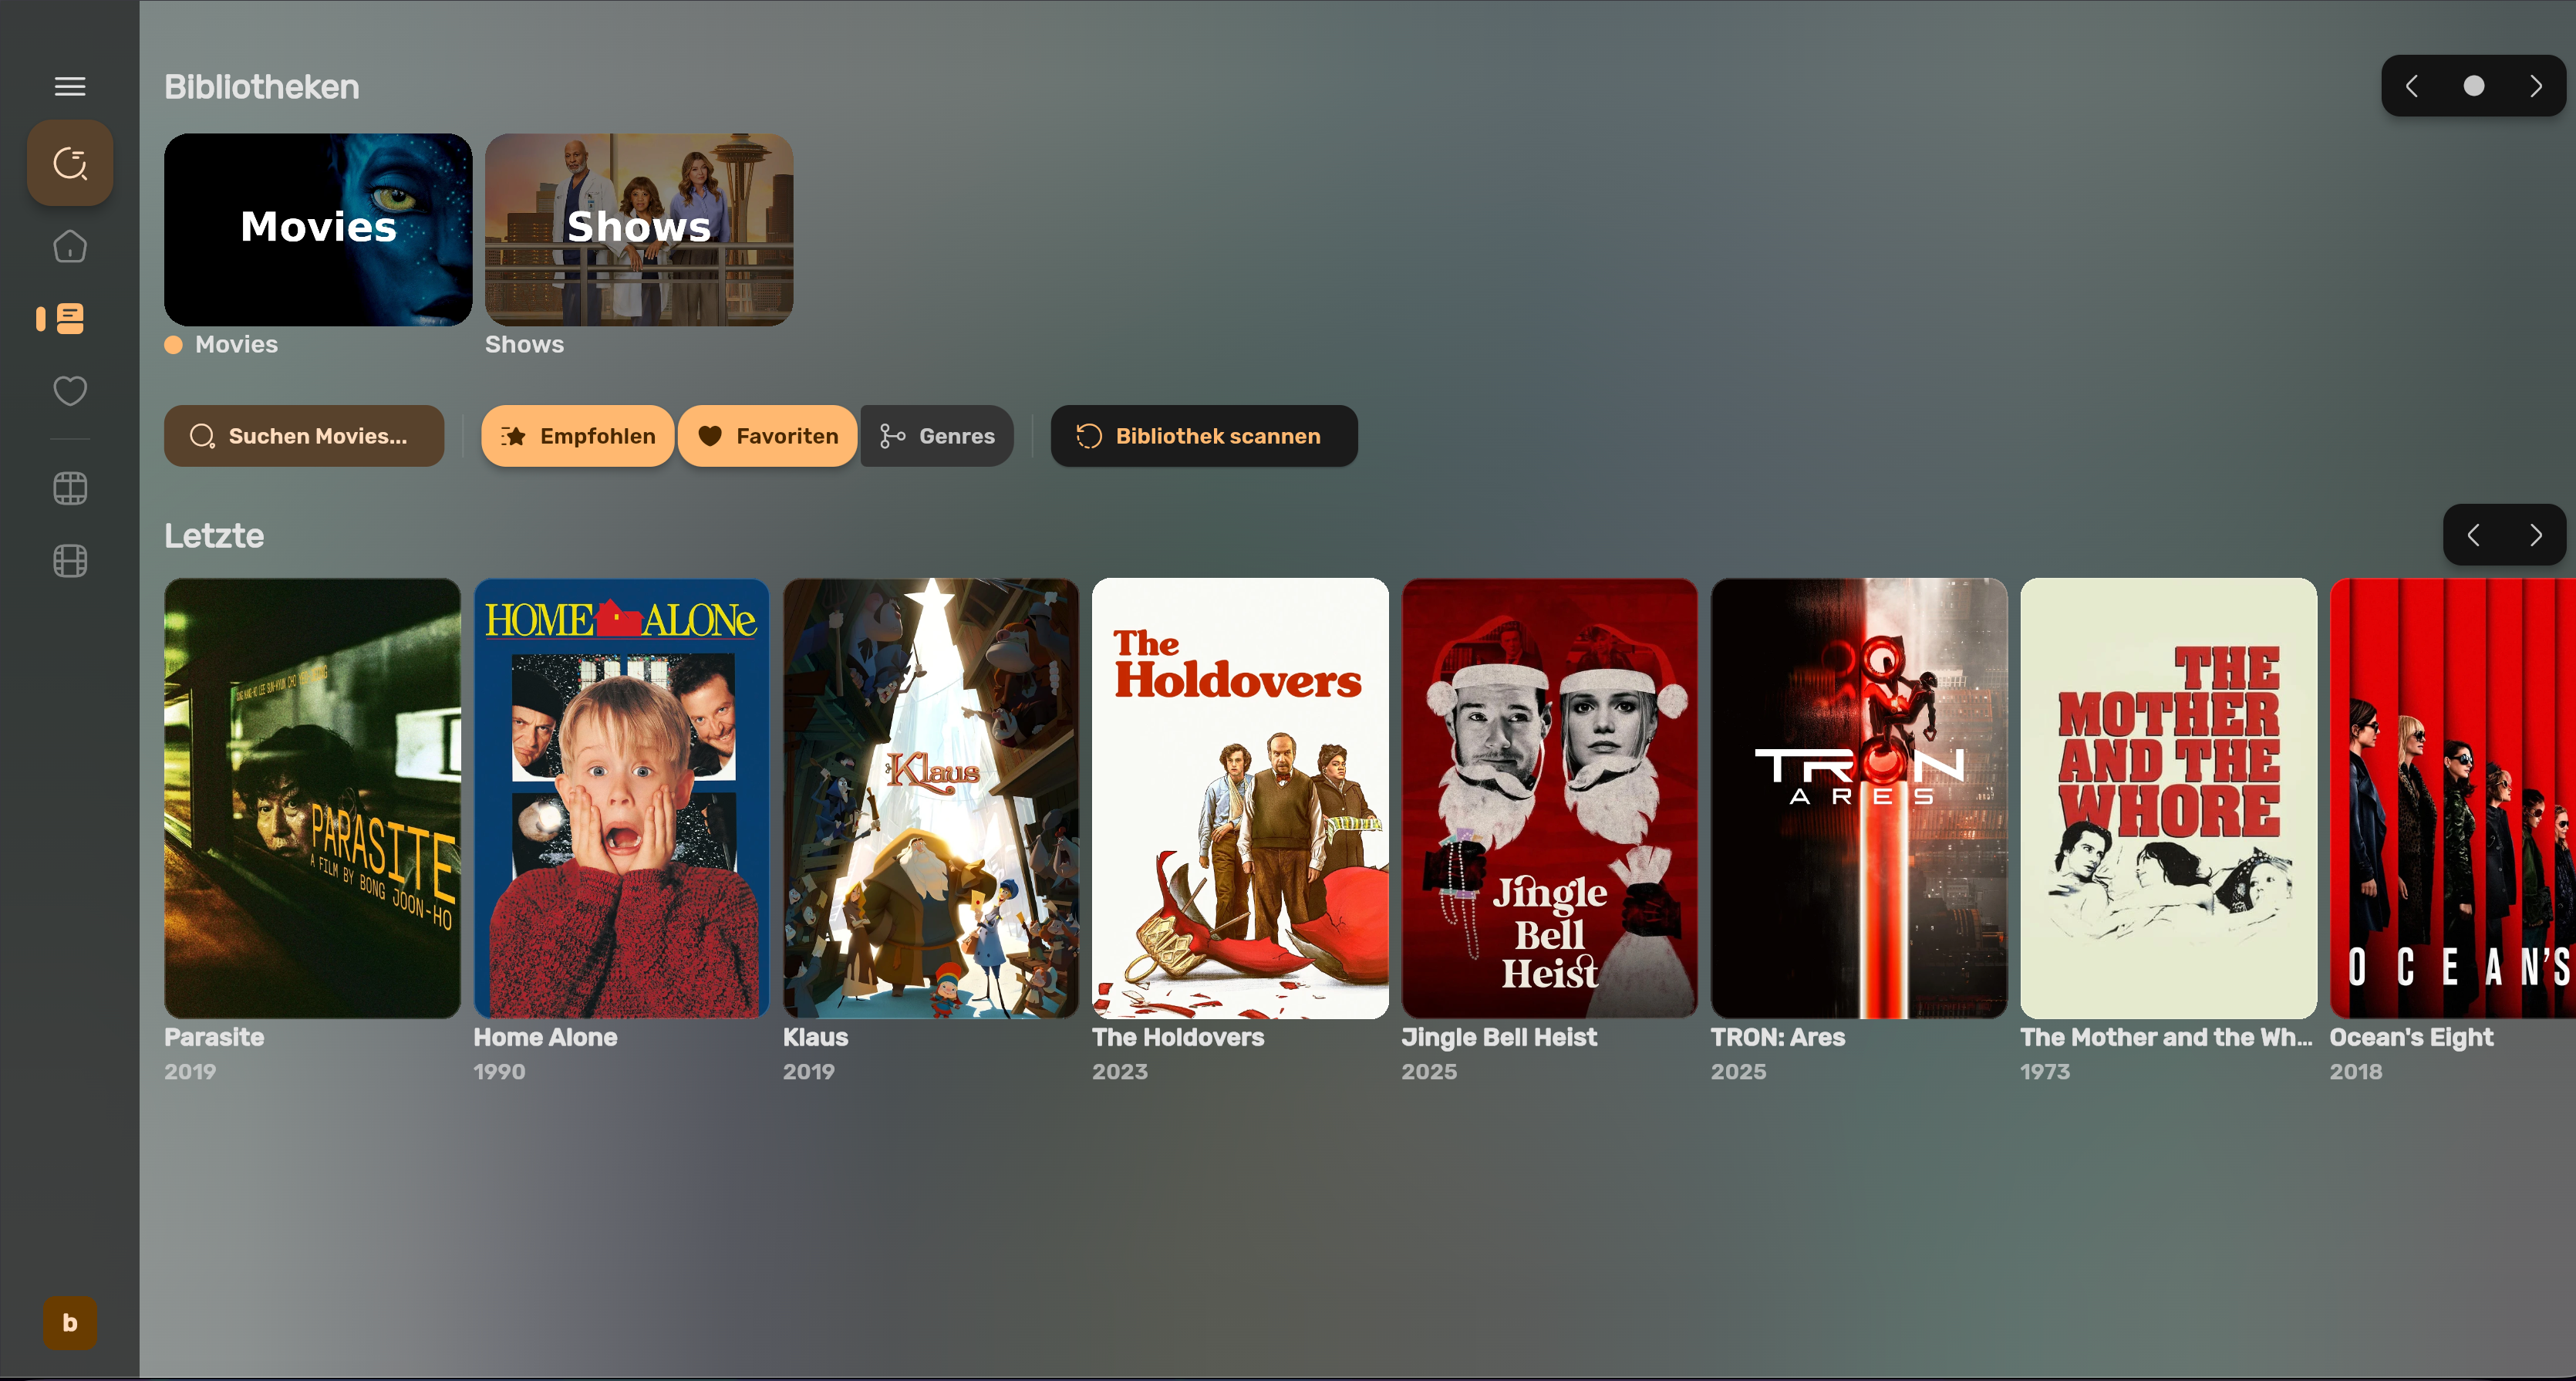Click 'Jingle Bell Heist' title text
The height and width of the screenshot is (1381, 2576).
pos(1499,1037)
